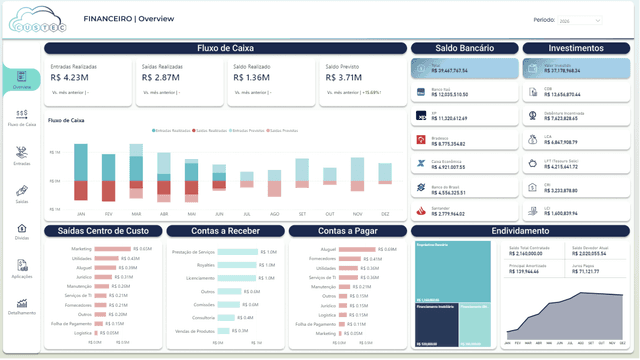
Task: Select the Saídas Realizadas KPI card
Action: pyautogui.click(x=180, y=82)
